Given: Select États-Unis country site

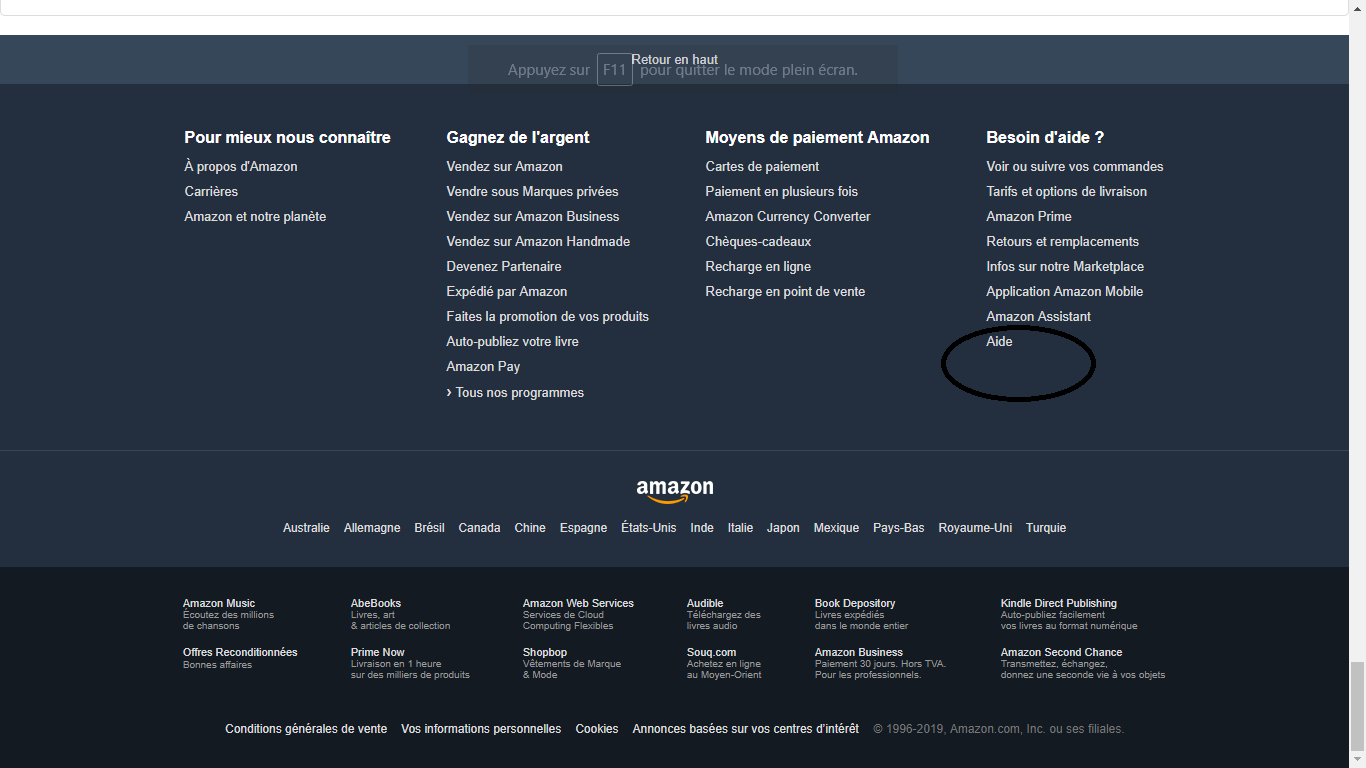Looking at the screenshot, I should pyautogui.click(x=648, y=528).
